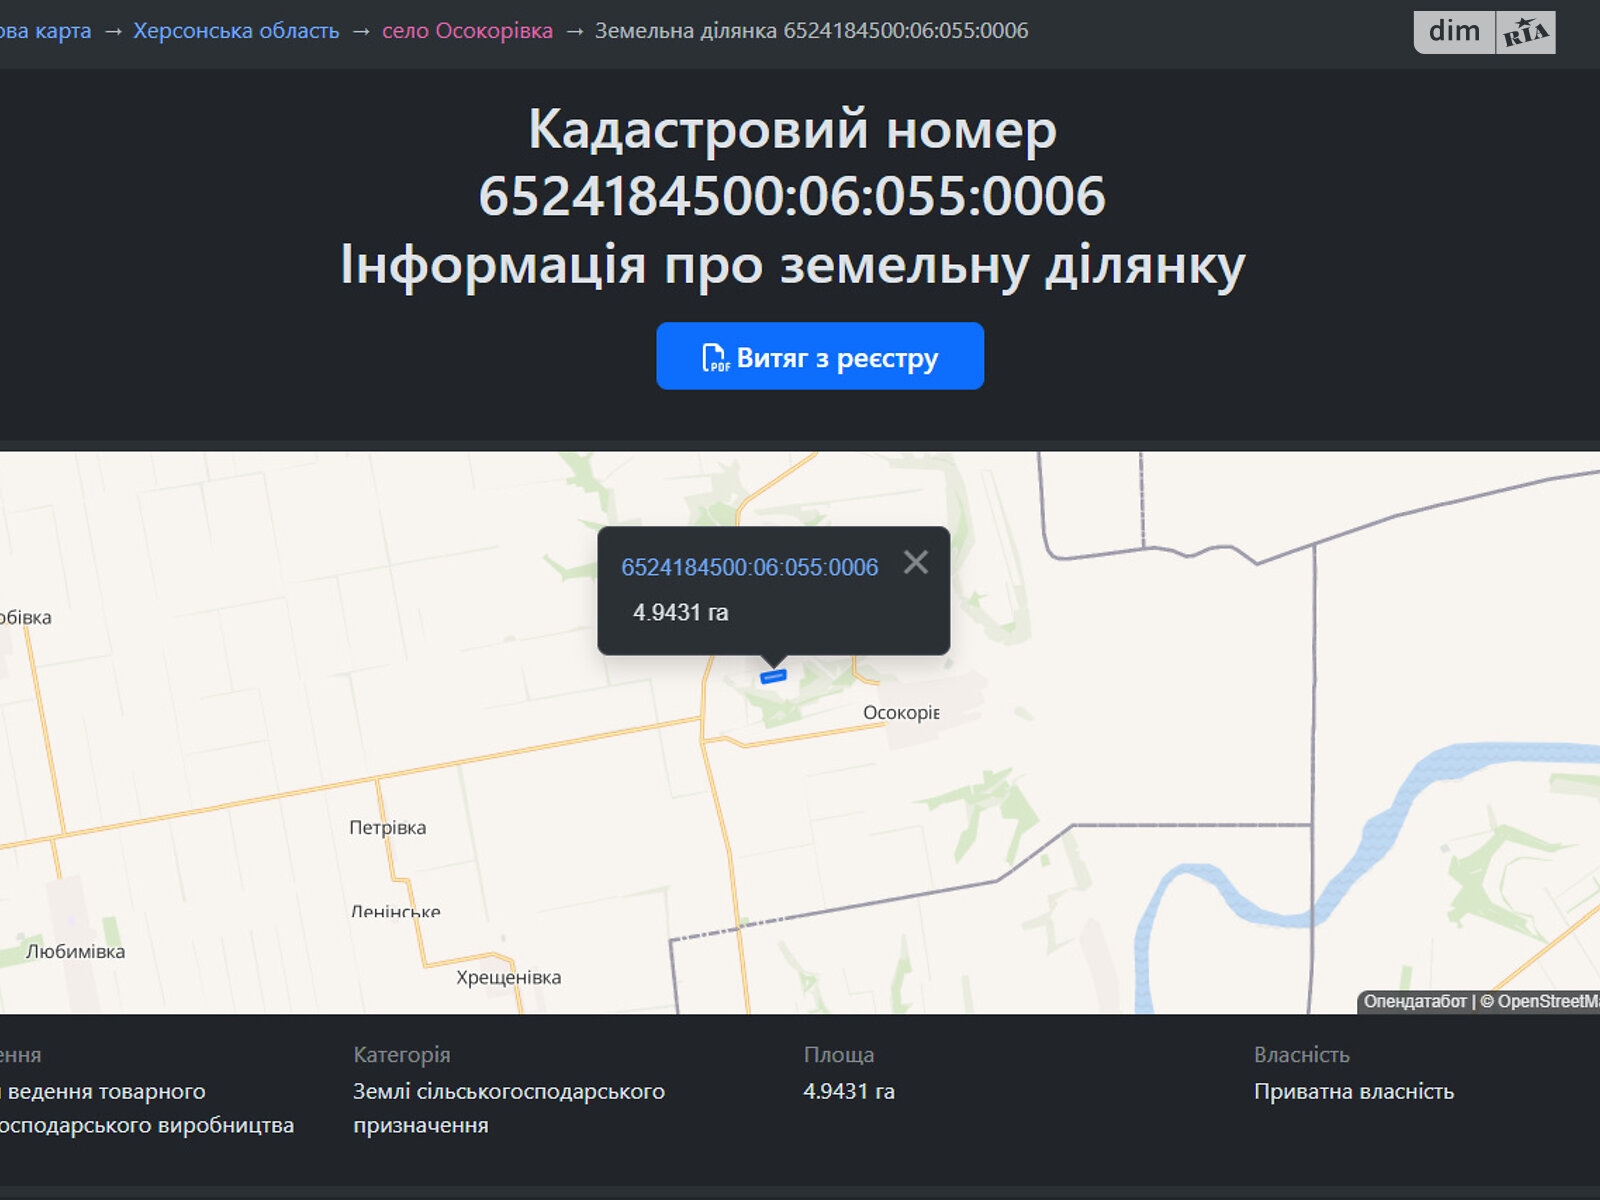Select the blue land parcel marker on the map
Image resolution: width=1600 pixels, height=1200 pixels.
774,676
